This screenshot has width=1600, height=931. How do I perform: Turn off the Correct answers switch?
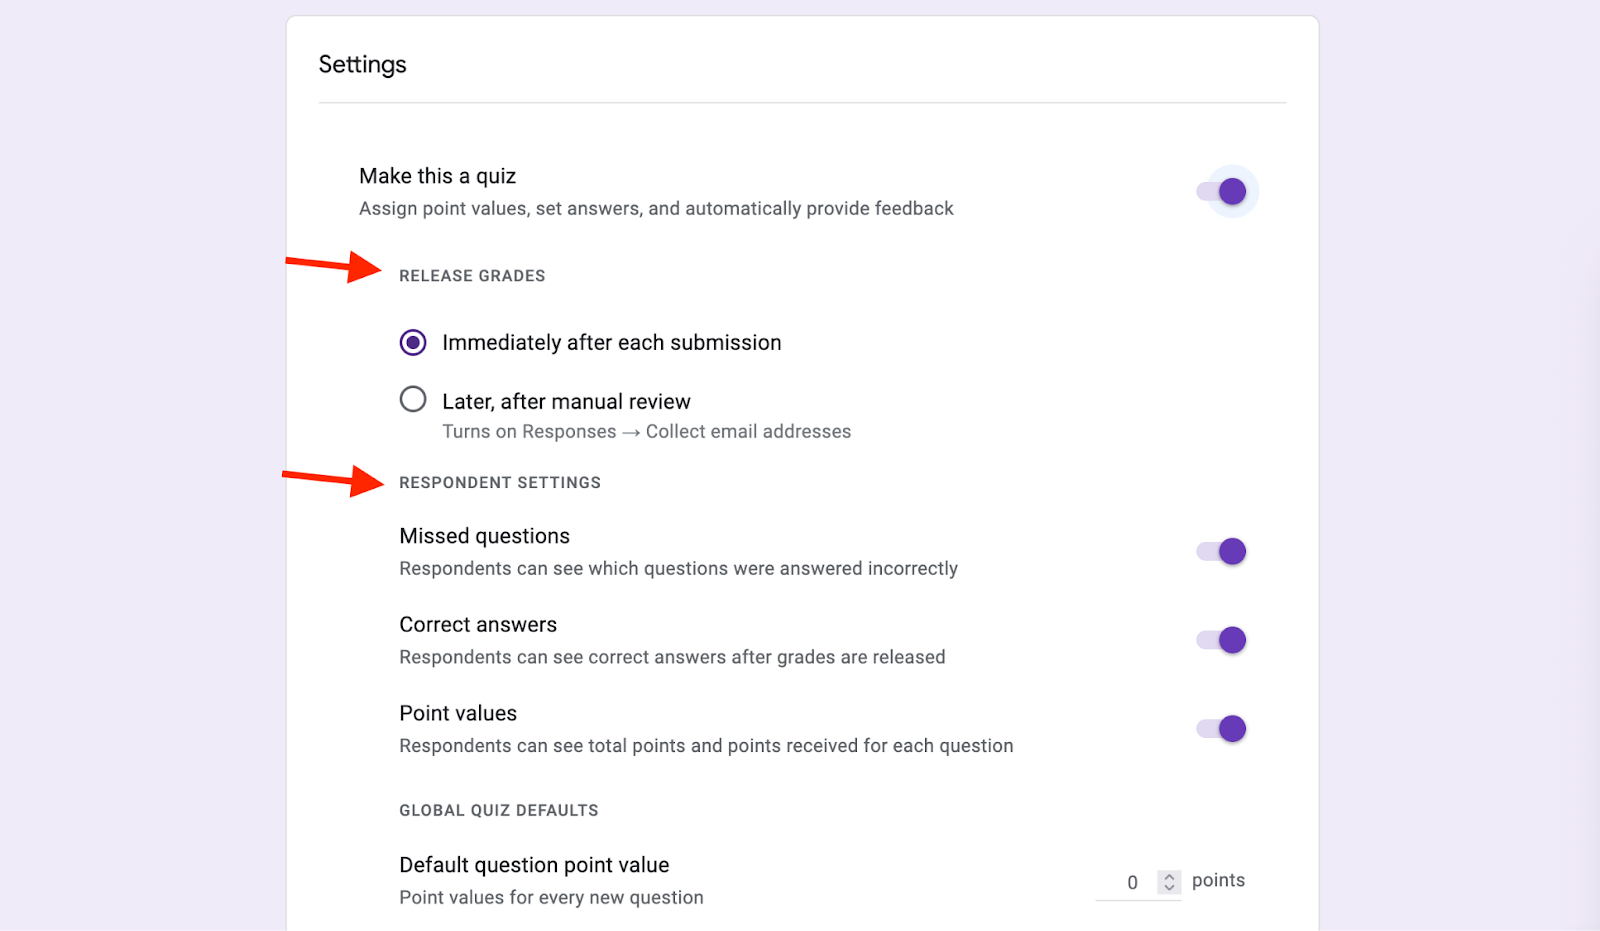tap(1222, 640)
